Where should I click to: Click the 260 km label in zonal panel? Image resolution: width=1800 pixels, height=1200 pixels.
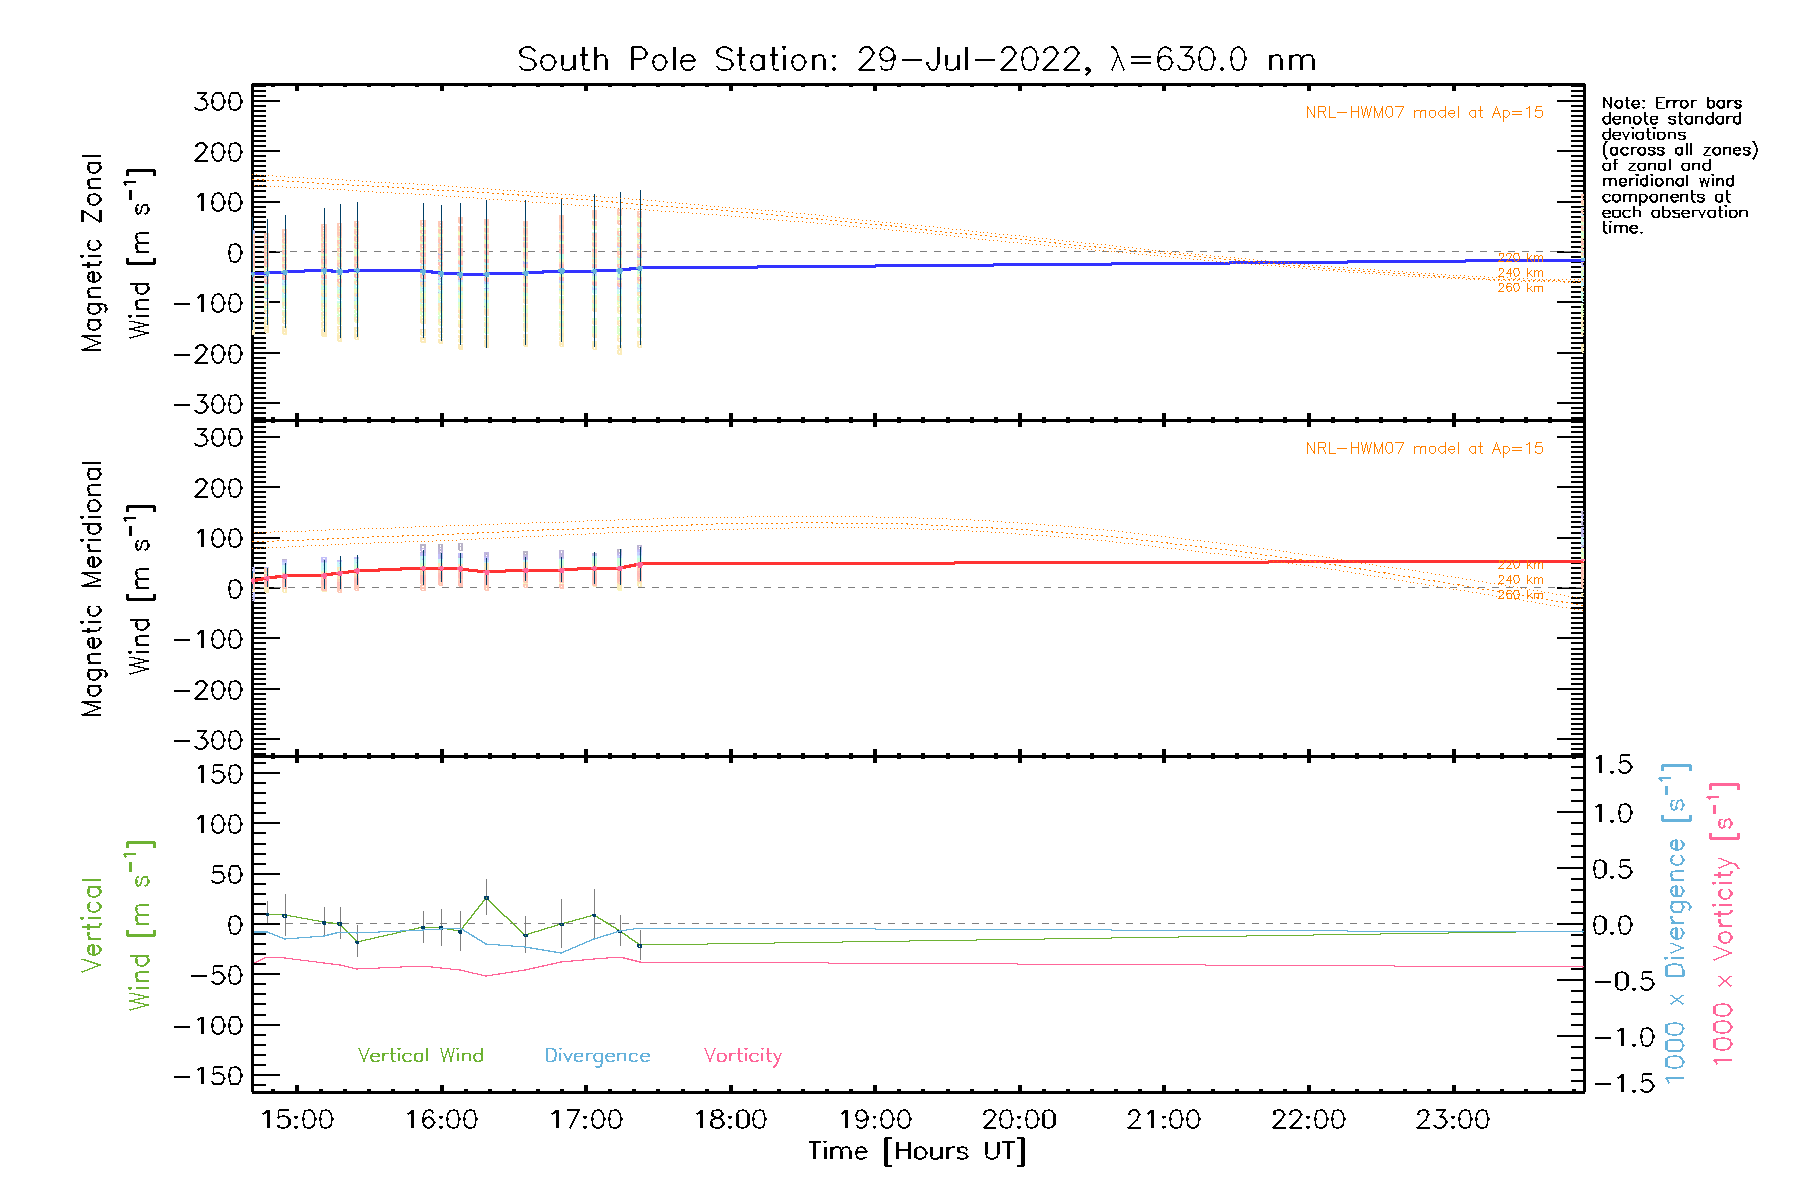1519,288
